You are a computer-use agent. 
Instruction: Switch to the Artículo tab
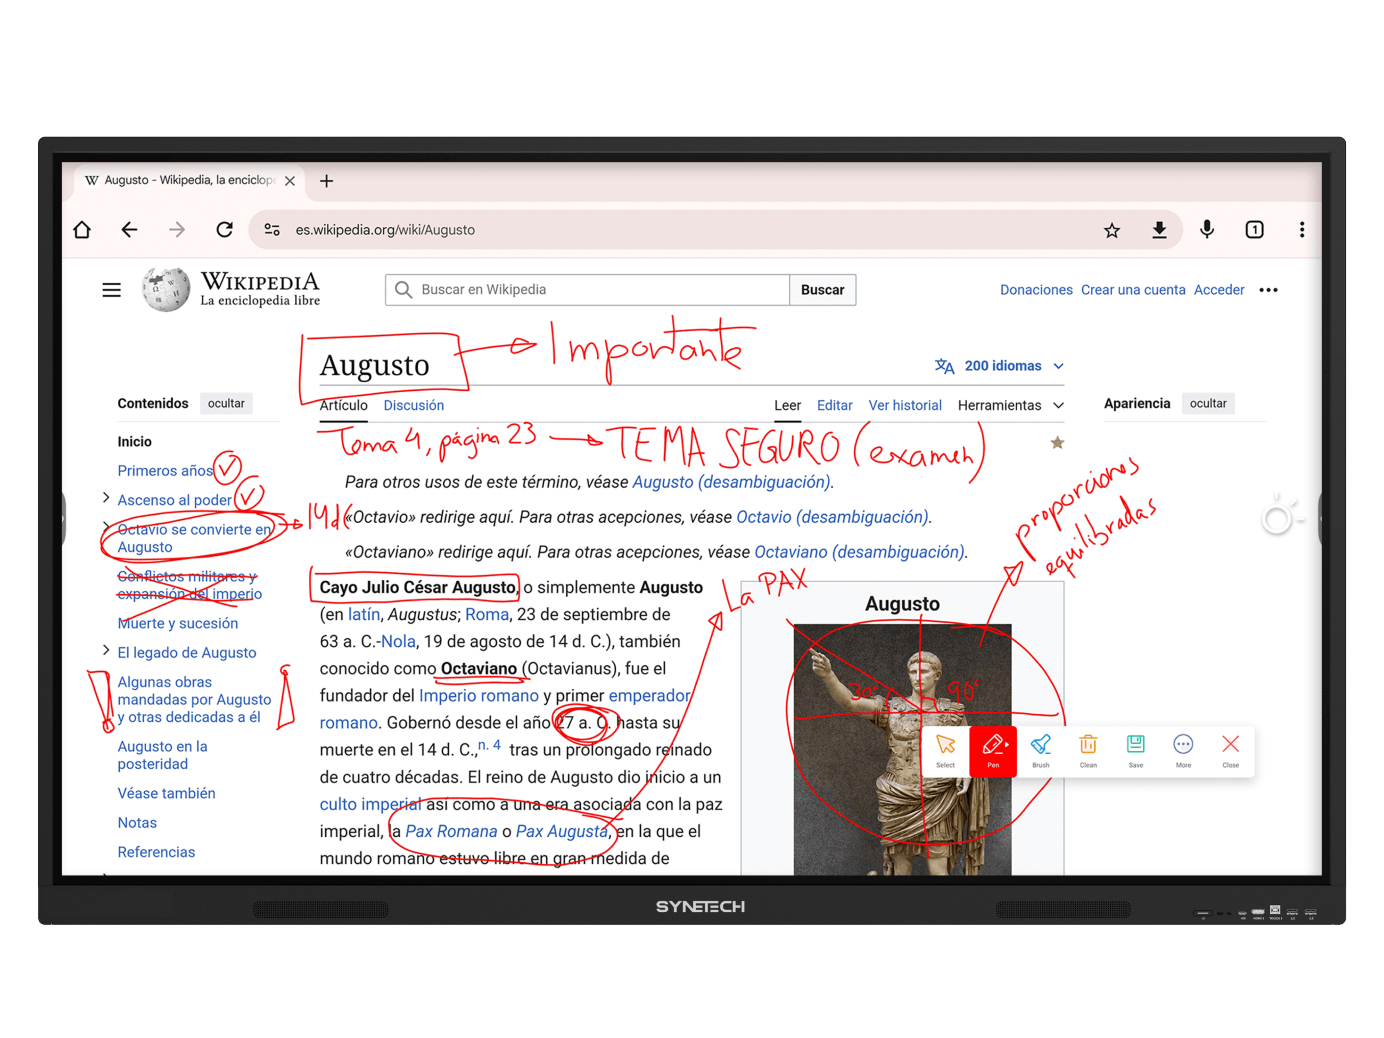click(x=343, y=405)
